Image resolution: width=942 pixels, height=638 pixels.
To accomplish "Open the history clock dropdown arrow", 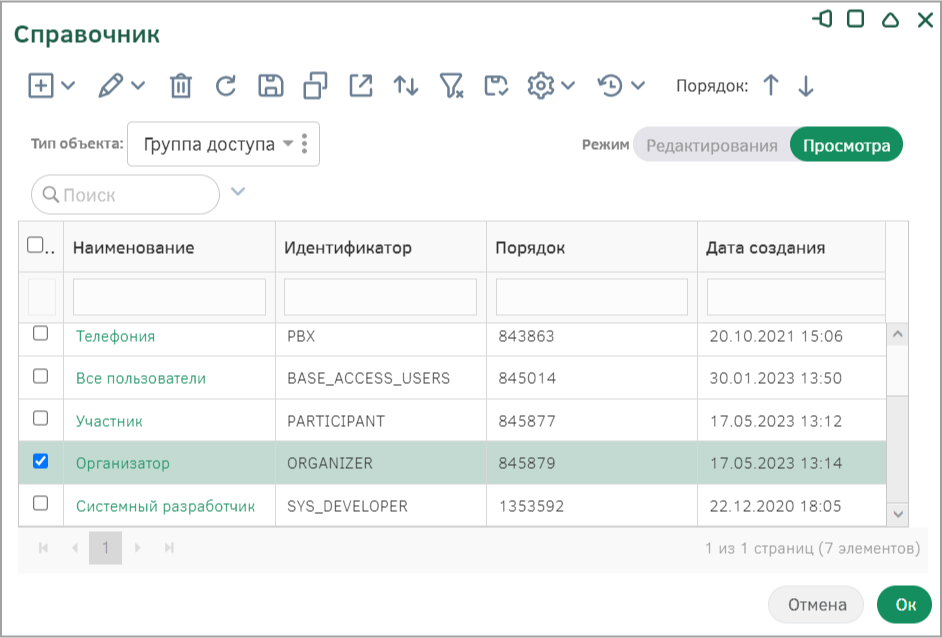I will pos(638,85).
